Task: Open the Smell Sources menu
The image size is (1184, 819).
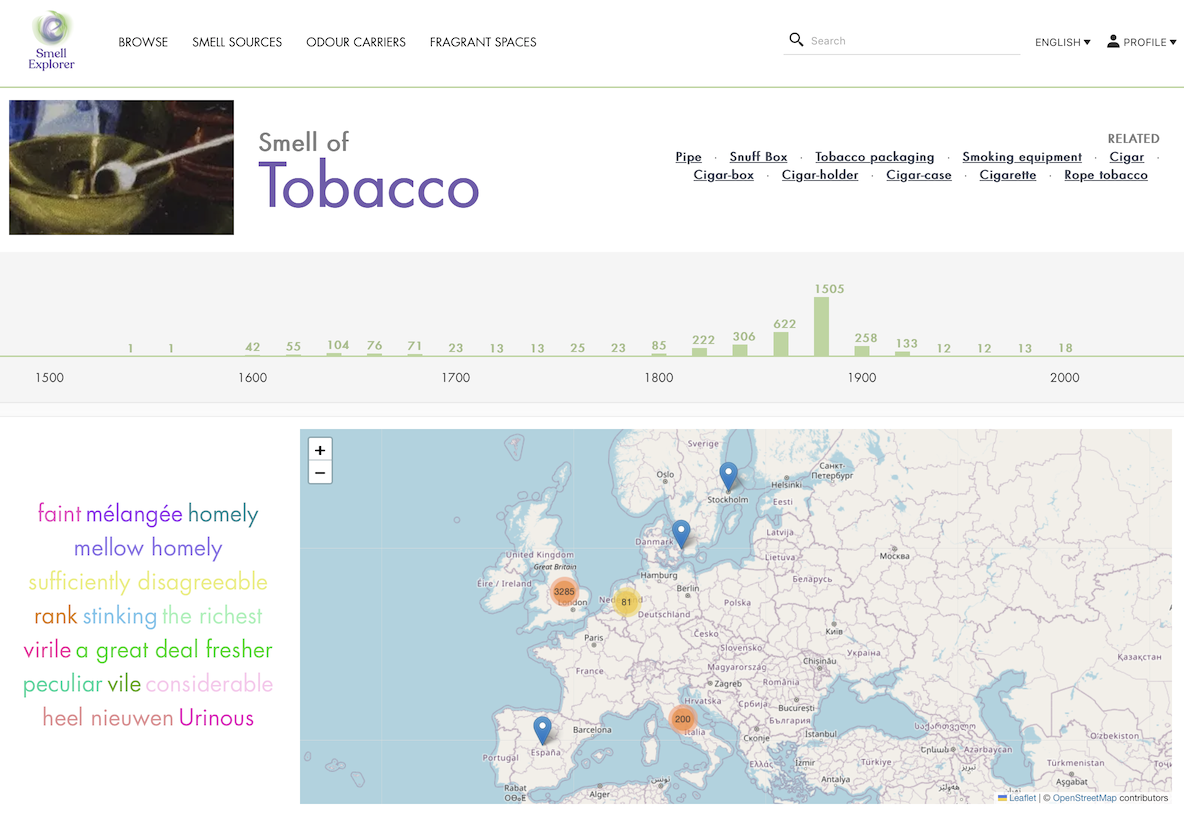Action: (237, 42)
